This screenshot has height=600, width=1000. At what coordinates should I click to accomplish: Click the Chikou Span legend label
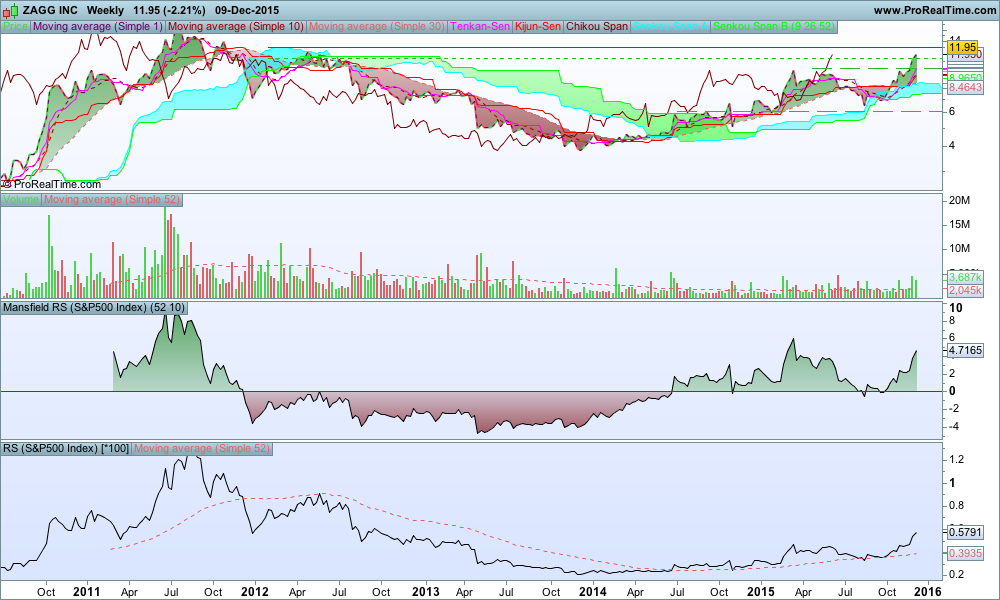tap(597, 27)
